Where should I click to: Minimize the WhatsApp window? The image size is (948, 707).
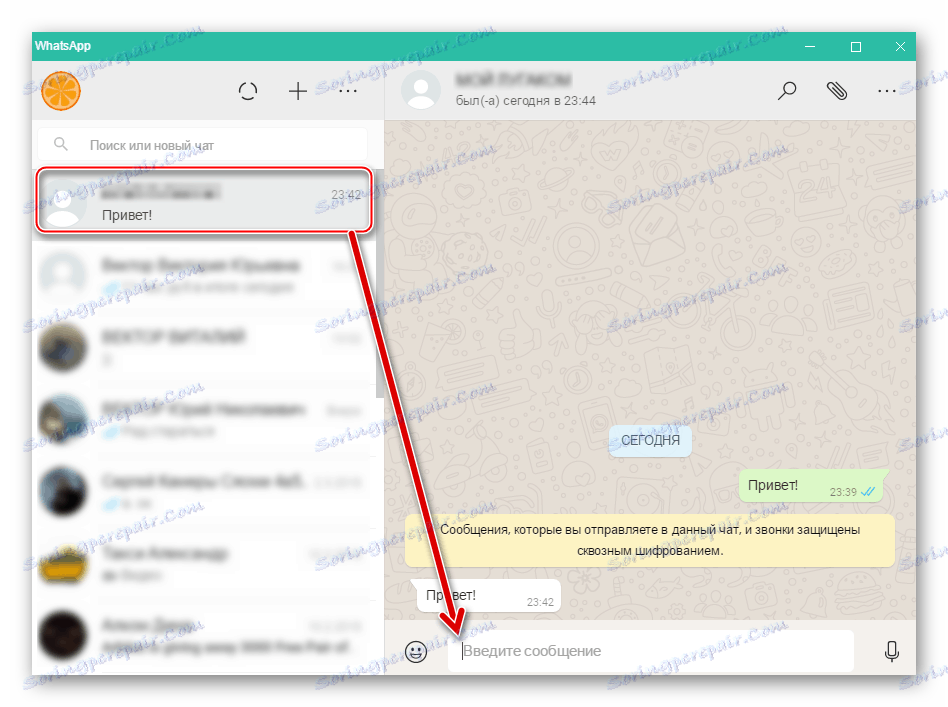(810, 47)
